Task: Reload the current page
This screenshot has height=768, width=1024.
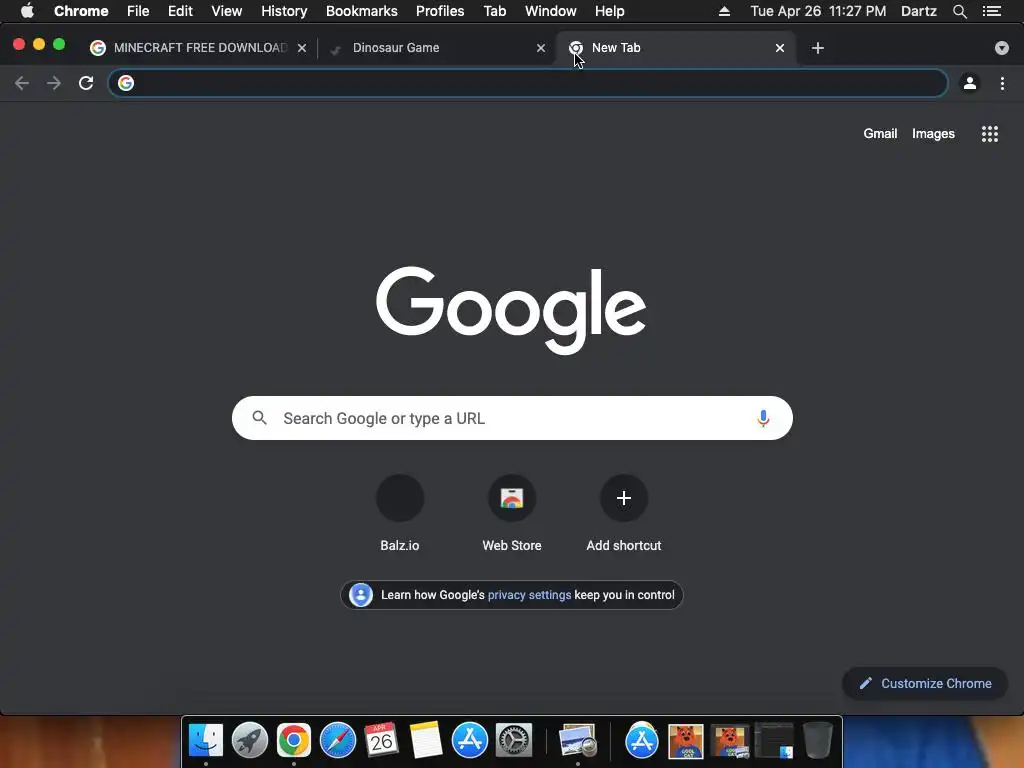Action: click(x=86, y=83)
